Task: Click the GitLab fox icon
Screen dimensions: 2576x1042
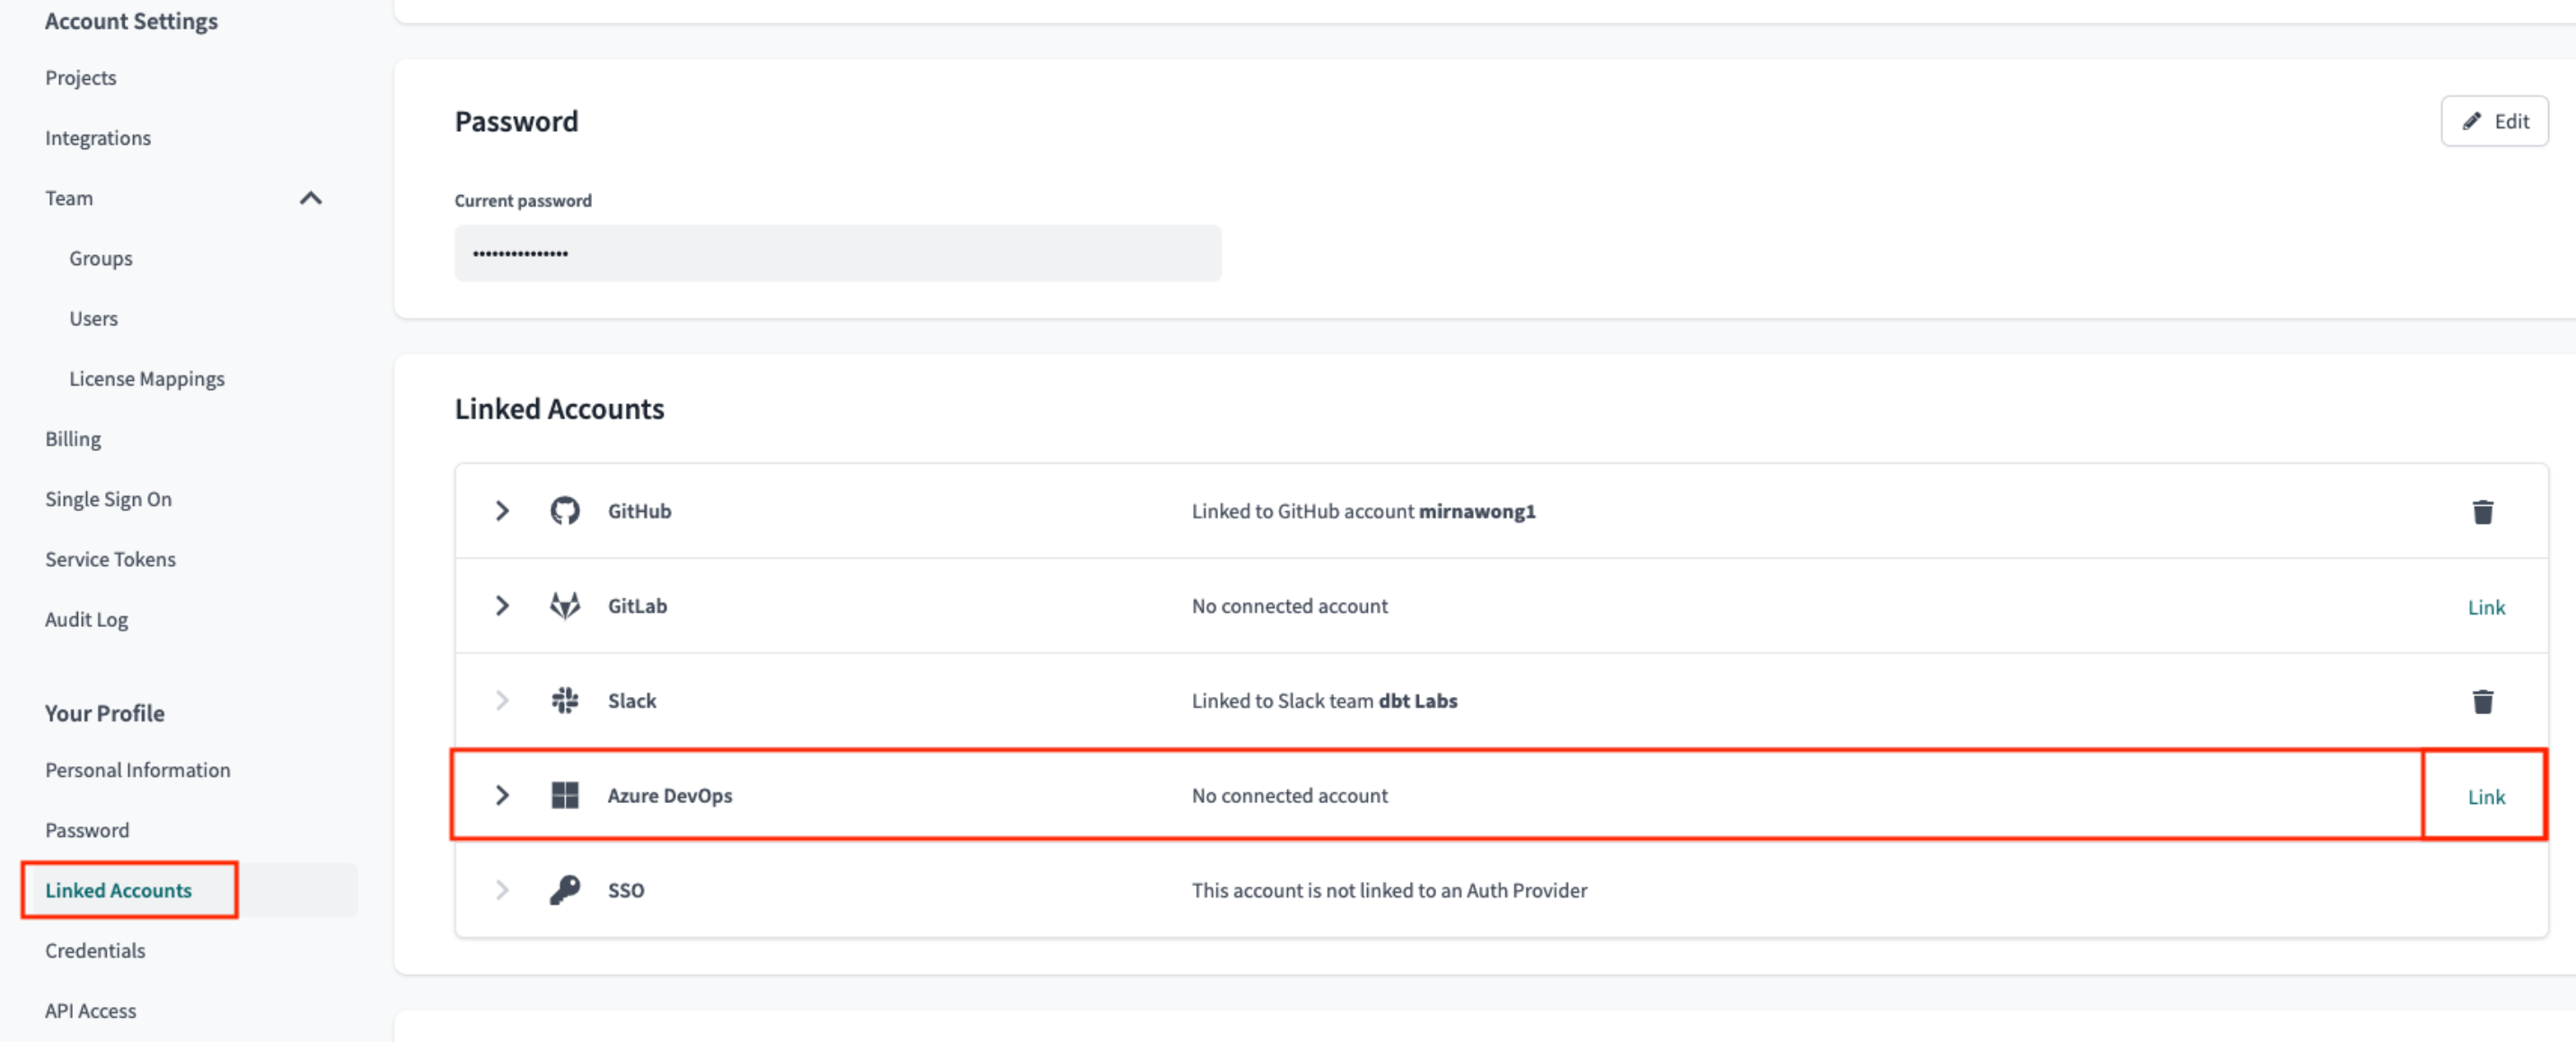Action: (565, 606)
